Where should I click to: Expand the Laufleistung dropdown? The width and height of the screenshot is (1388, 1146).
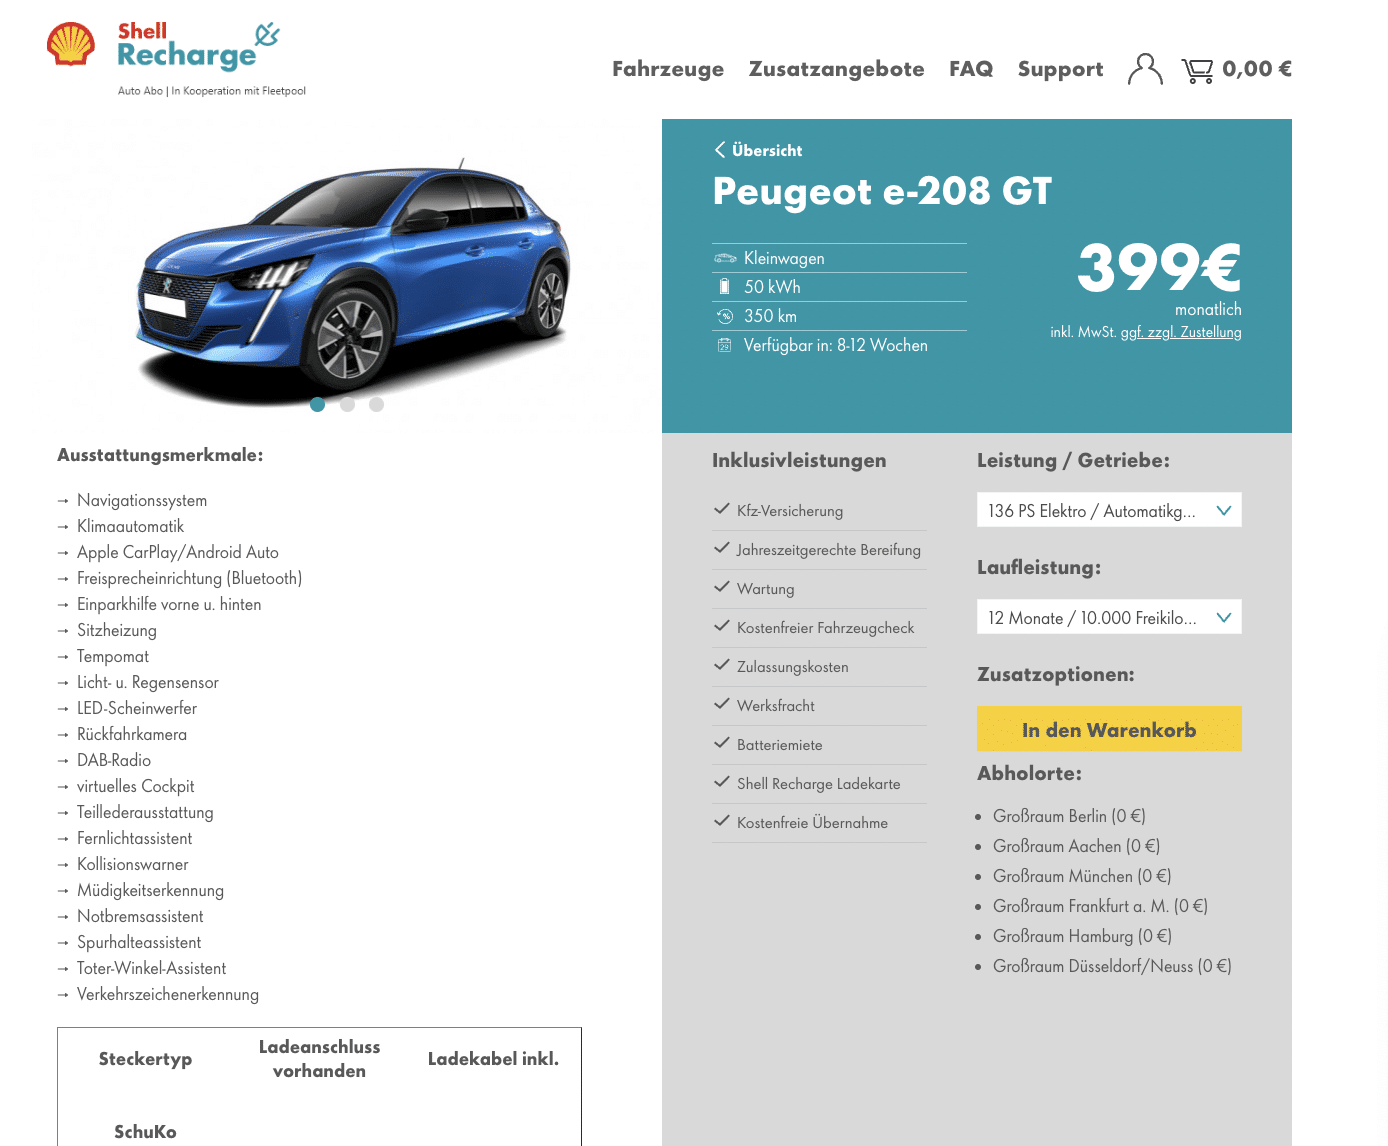(1109, 617)
